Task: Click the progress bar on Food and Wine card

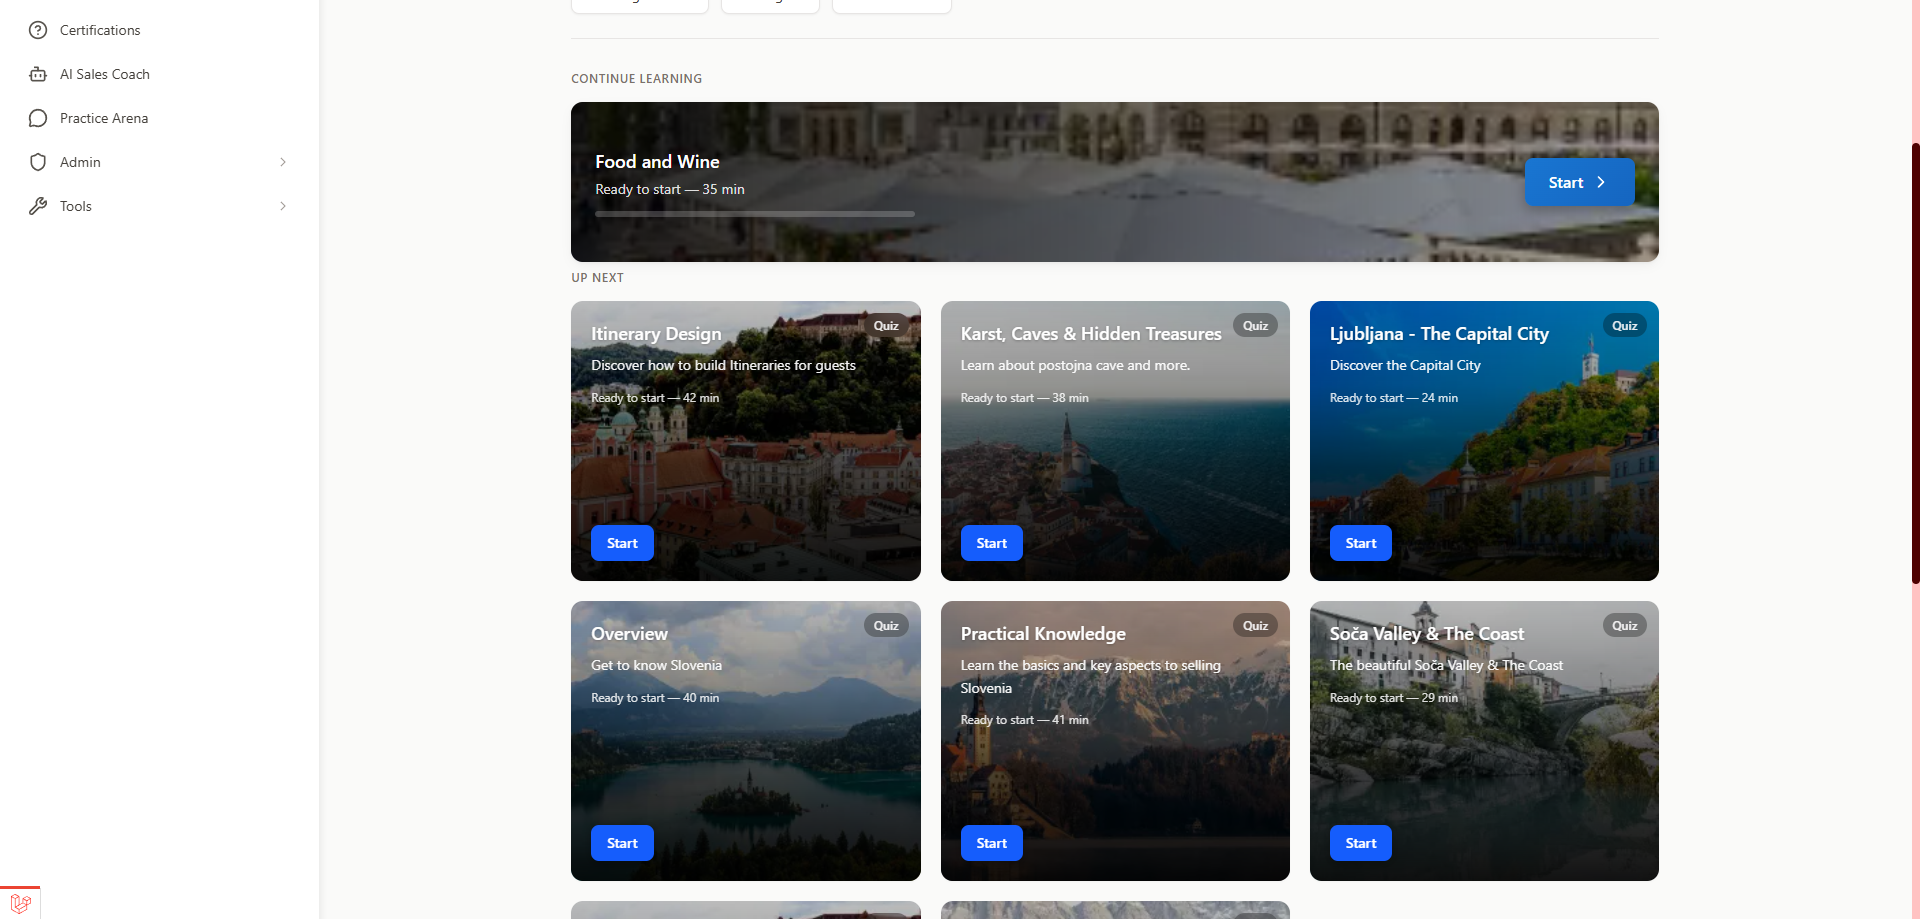Action: click(753, 213)
